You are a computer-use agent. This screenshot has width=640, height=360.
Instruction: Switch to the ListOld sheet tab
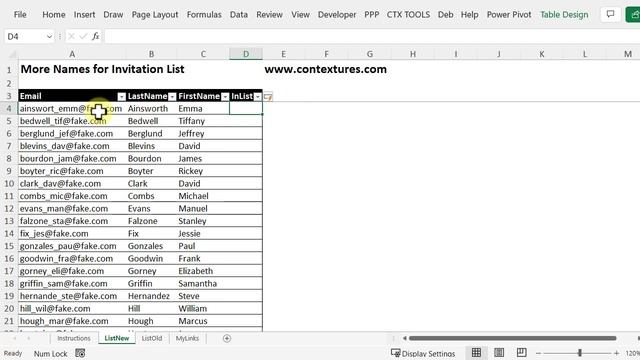(x=152, y=338)
